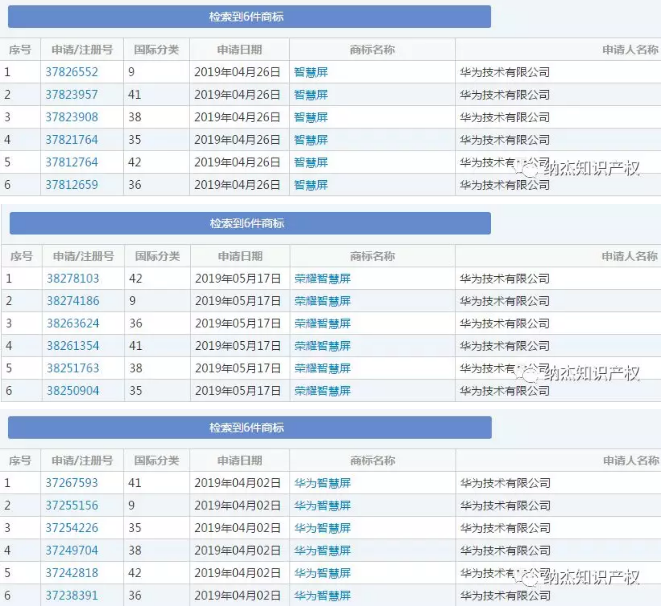Click 智慧屏 trademark name in row 37823957
661x612 pixels.
(311, 95)
